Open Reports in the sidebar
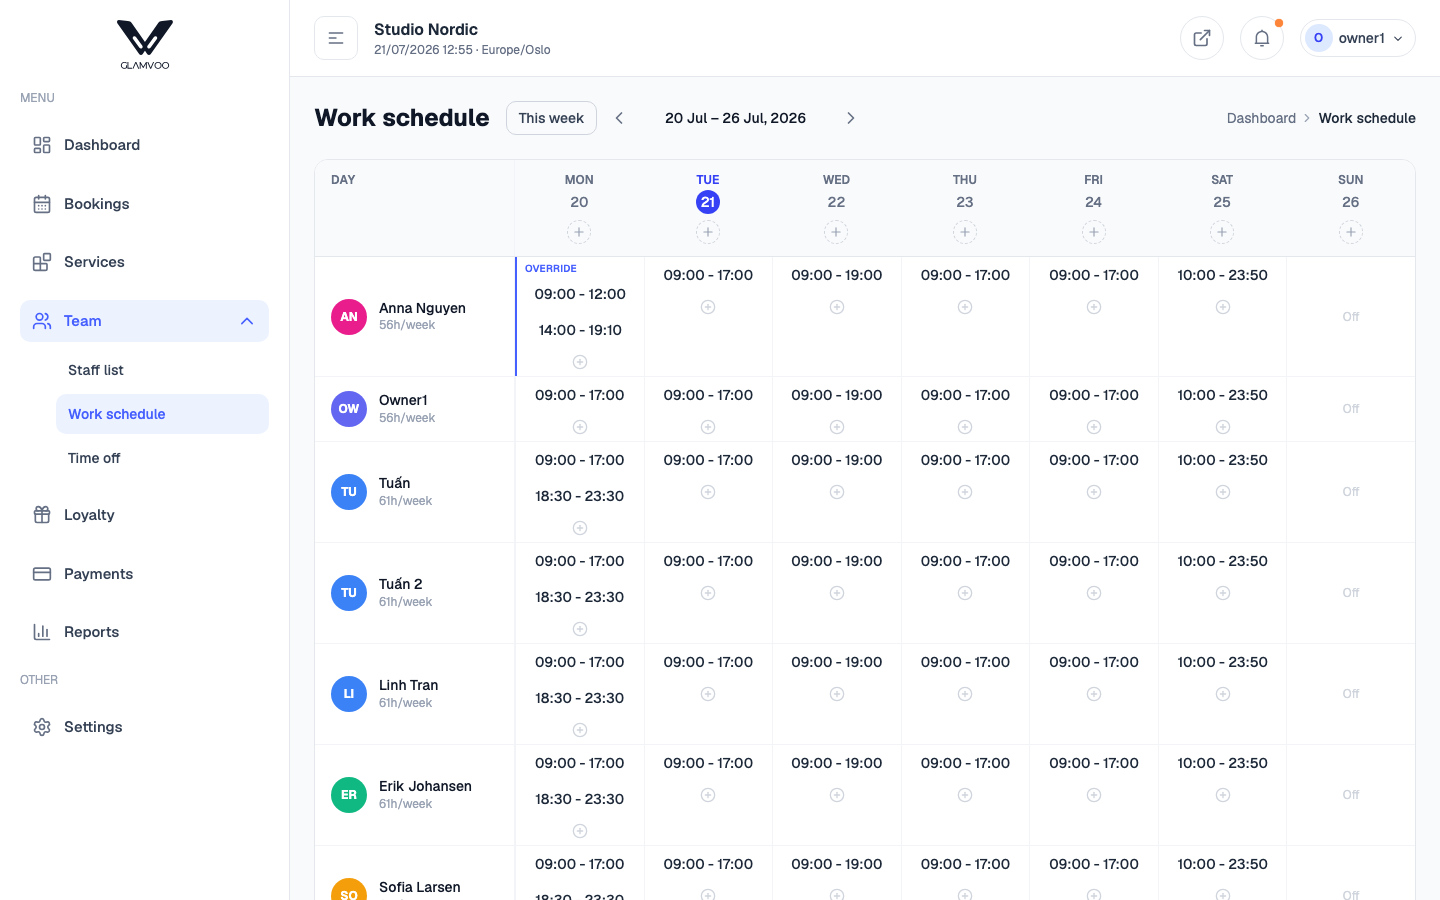This screenshot has width=1440, height=900. point(144,632)
